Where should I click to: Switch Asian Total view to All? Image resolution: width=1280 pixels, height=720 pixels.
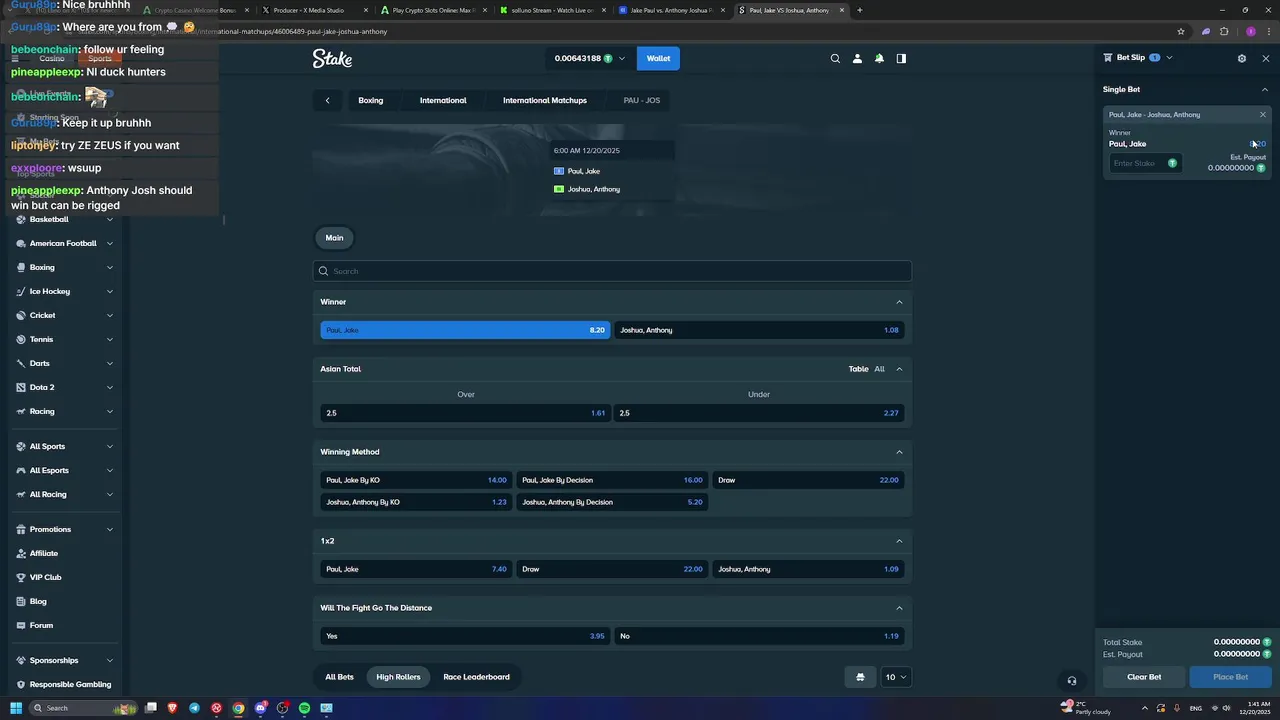(879, 369)
